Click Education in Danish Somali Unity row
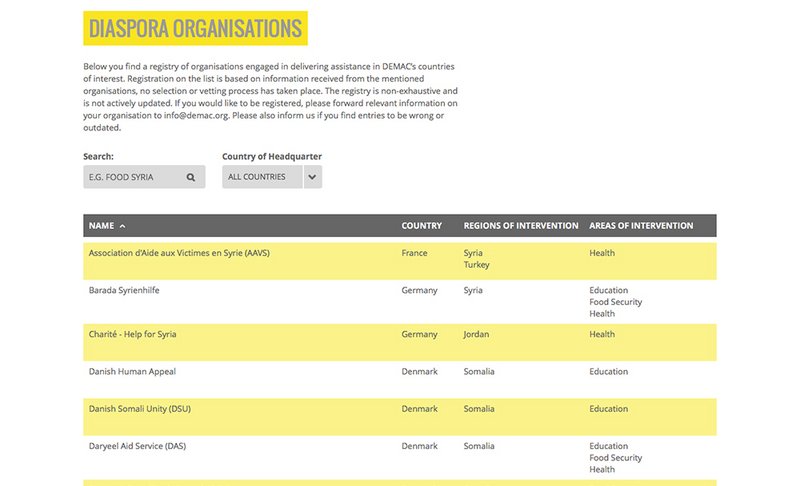Screen dimensions: 800x486 (609, 408)
